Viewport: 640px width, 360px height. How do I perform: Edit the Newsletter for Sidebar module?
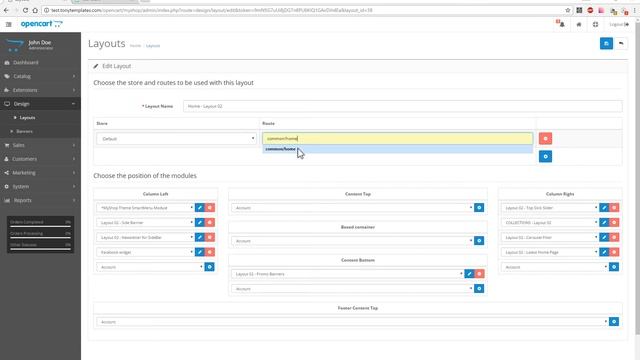[200, 237]
